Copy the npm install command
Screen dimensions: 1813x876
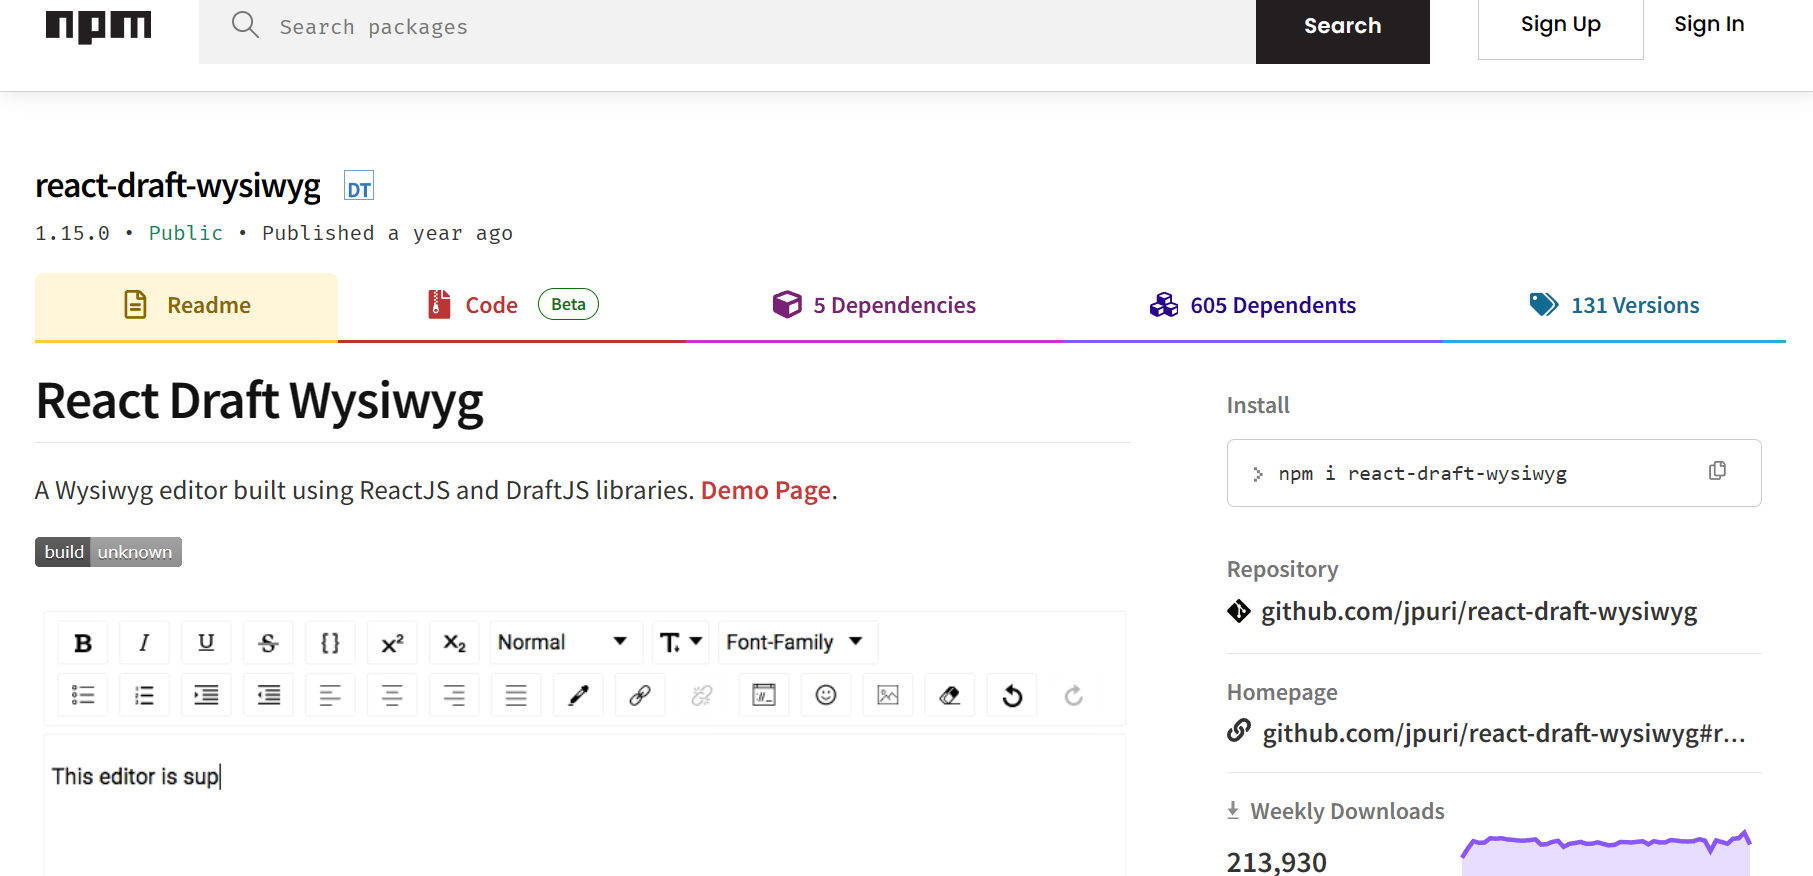[x=1717, y=471]
